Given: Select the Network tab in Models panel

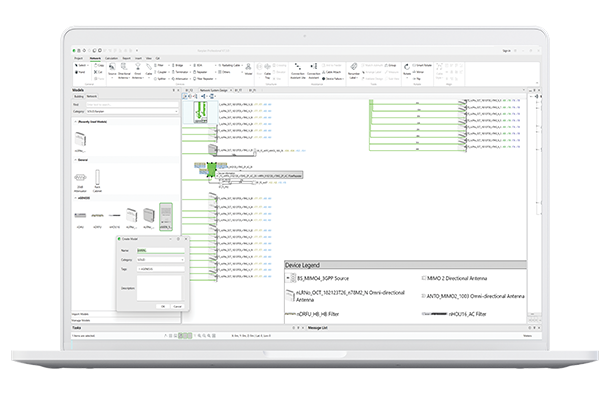Looking at the screenshot, I should pos(92,96).
